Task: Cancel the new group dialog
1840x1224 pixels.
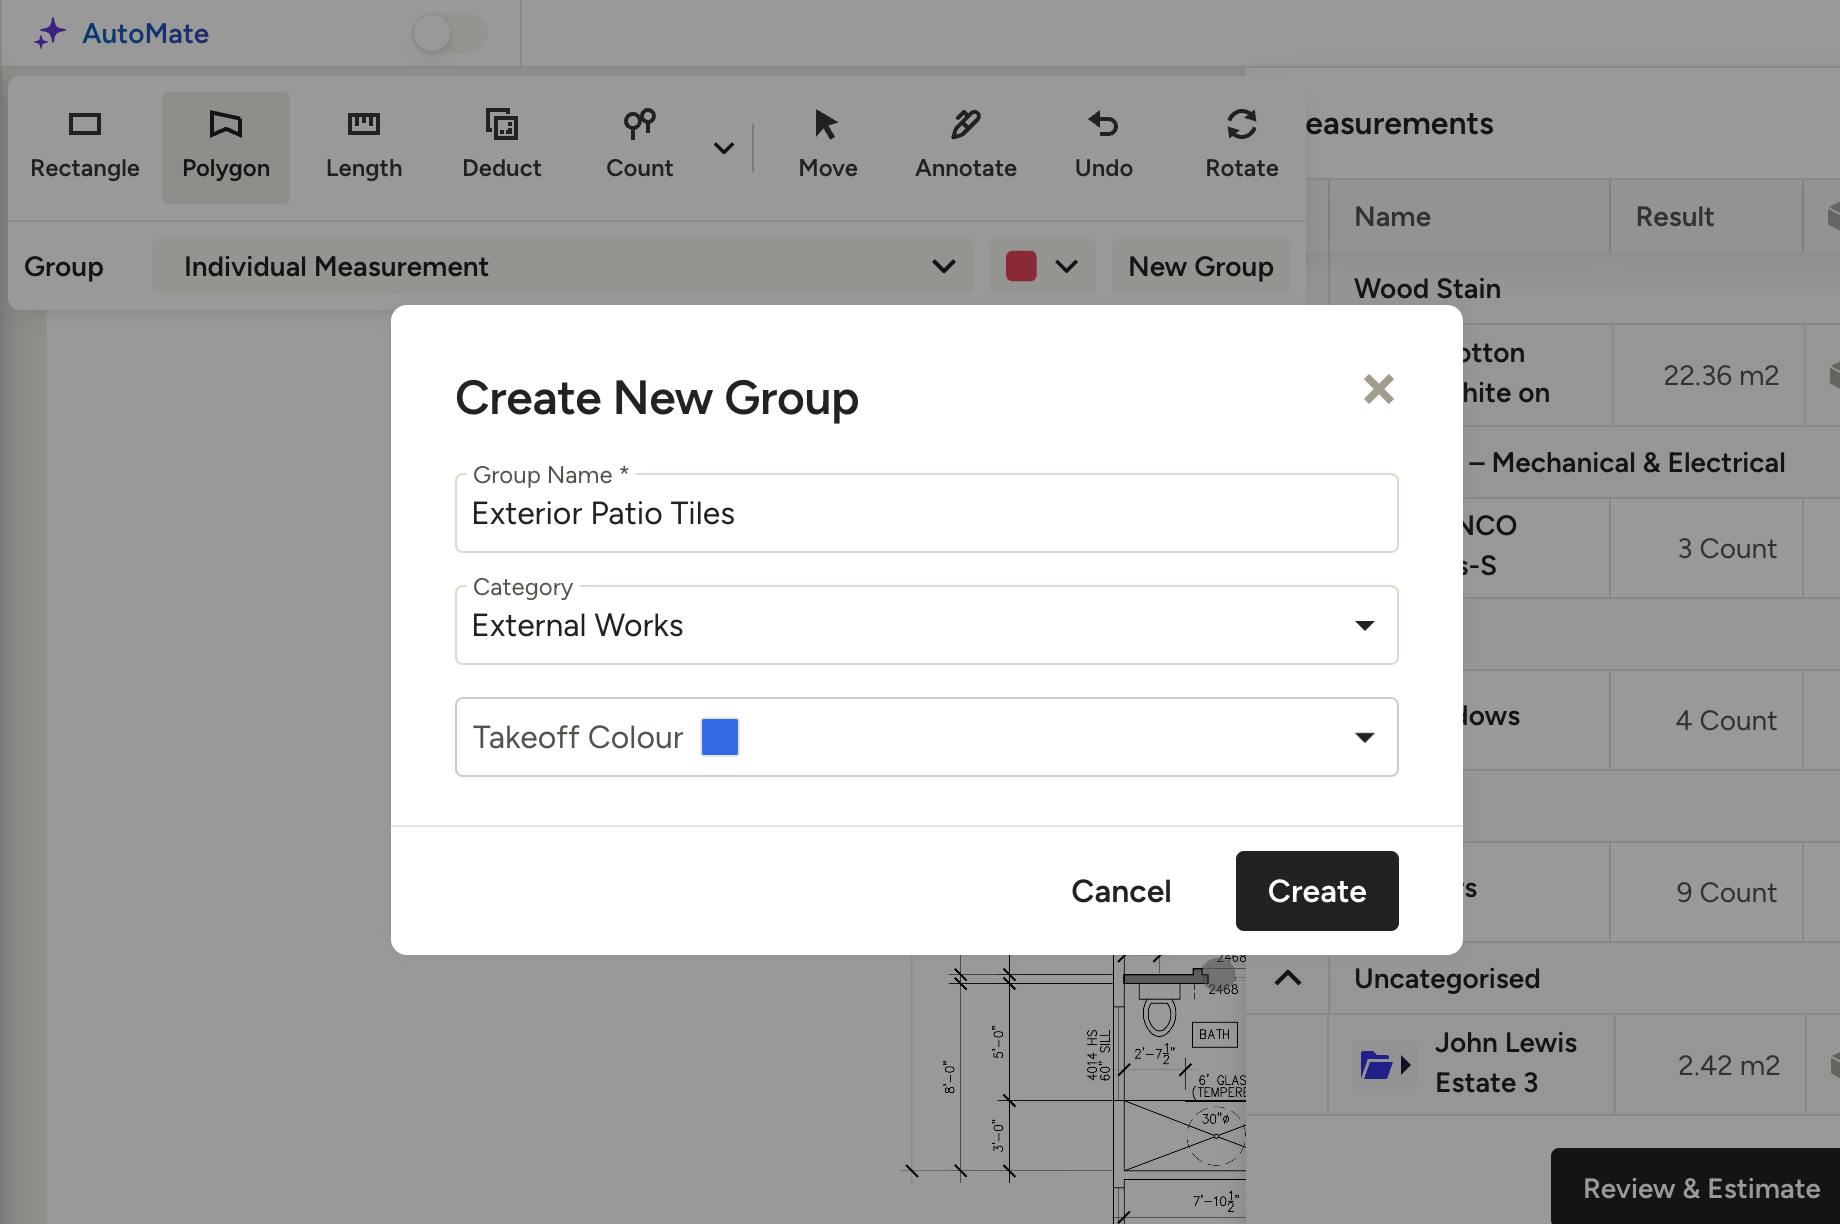Action: click(x=1121, y=891)
